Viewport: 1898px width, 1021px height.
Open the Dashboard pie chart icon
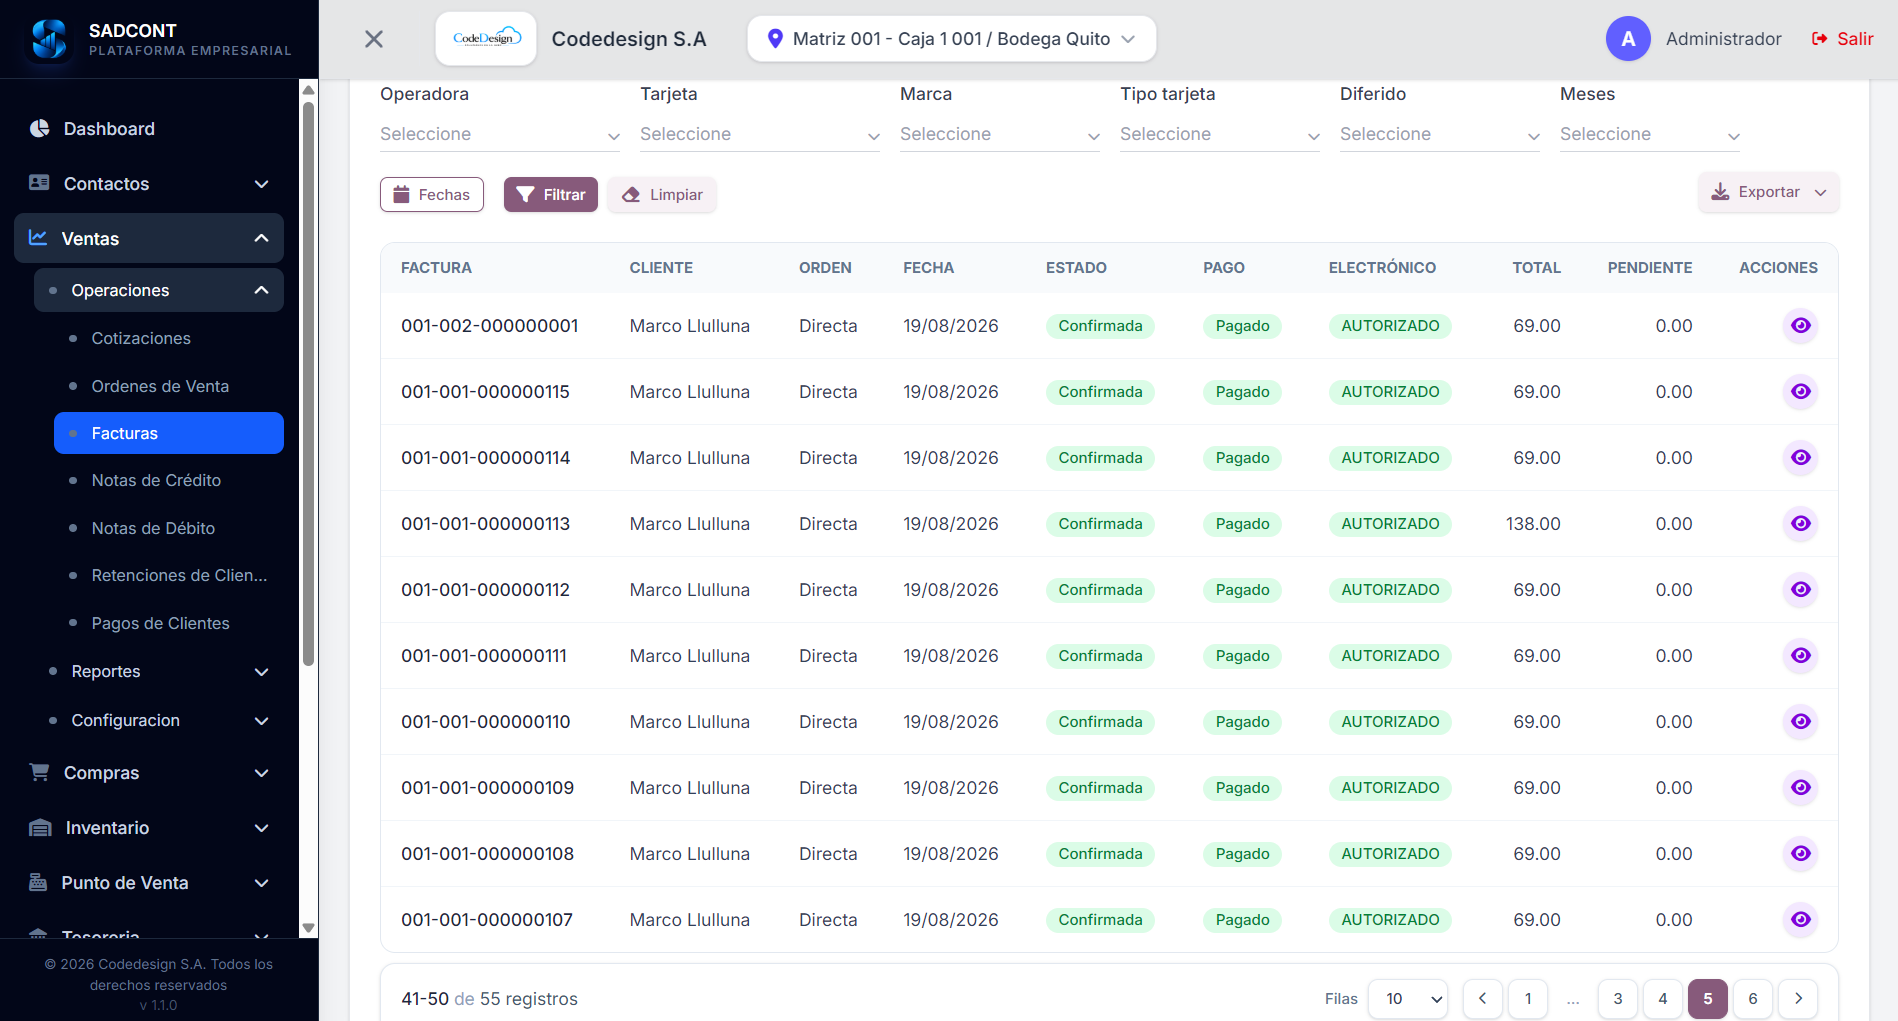(40, 128)
